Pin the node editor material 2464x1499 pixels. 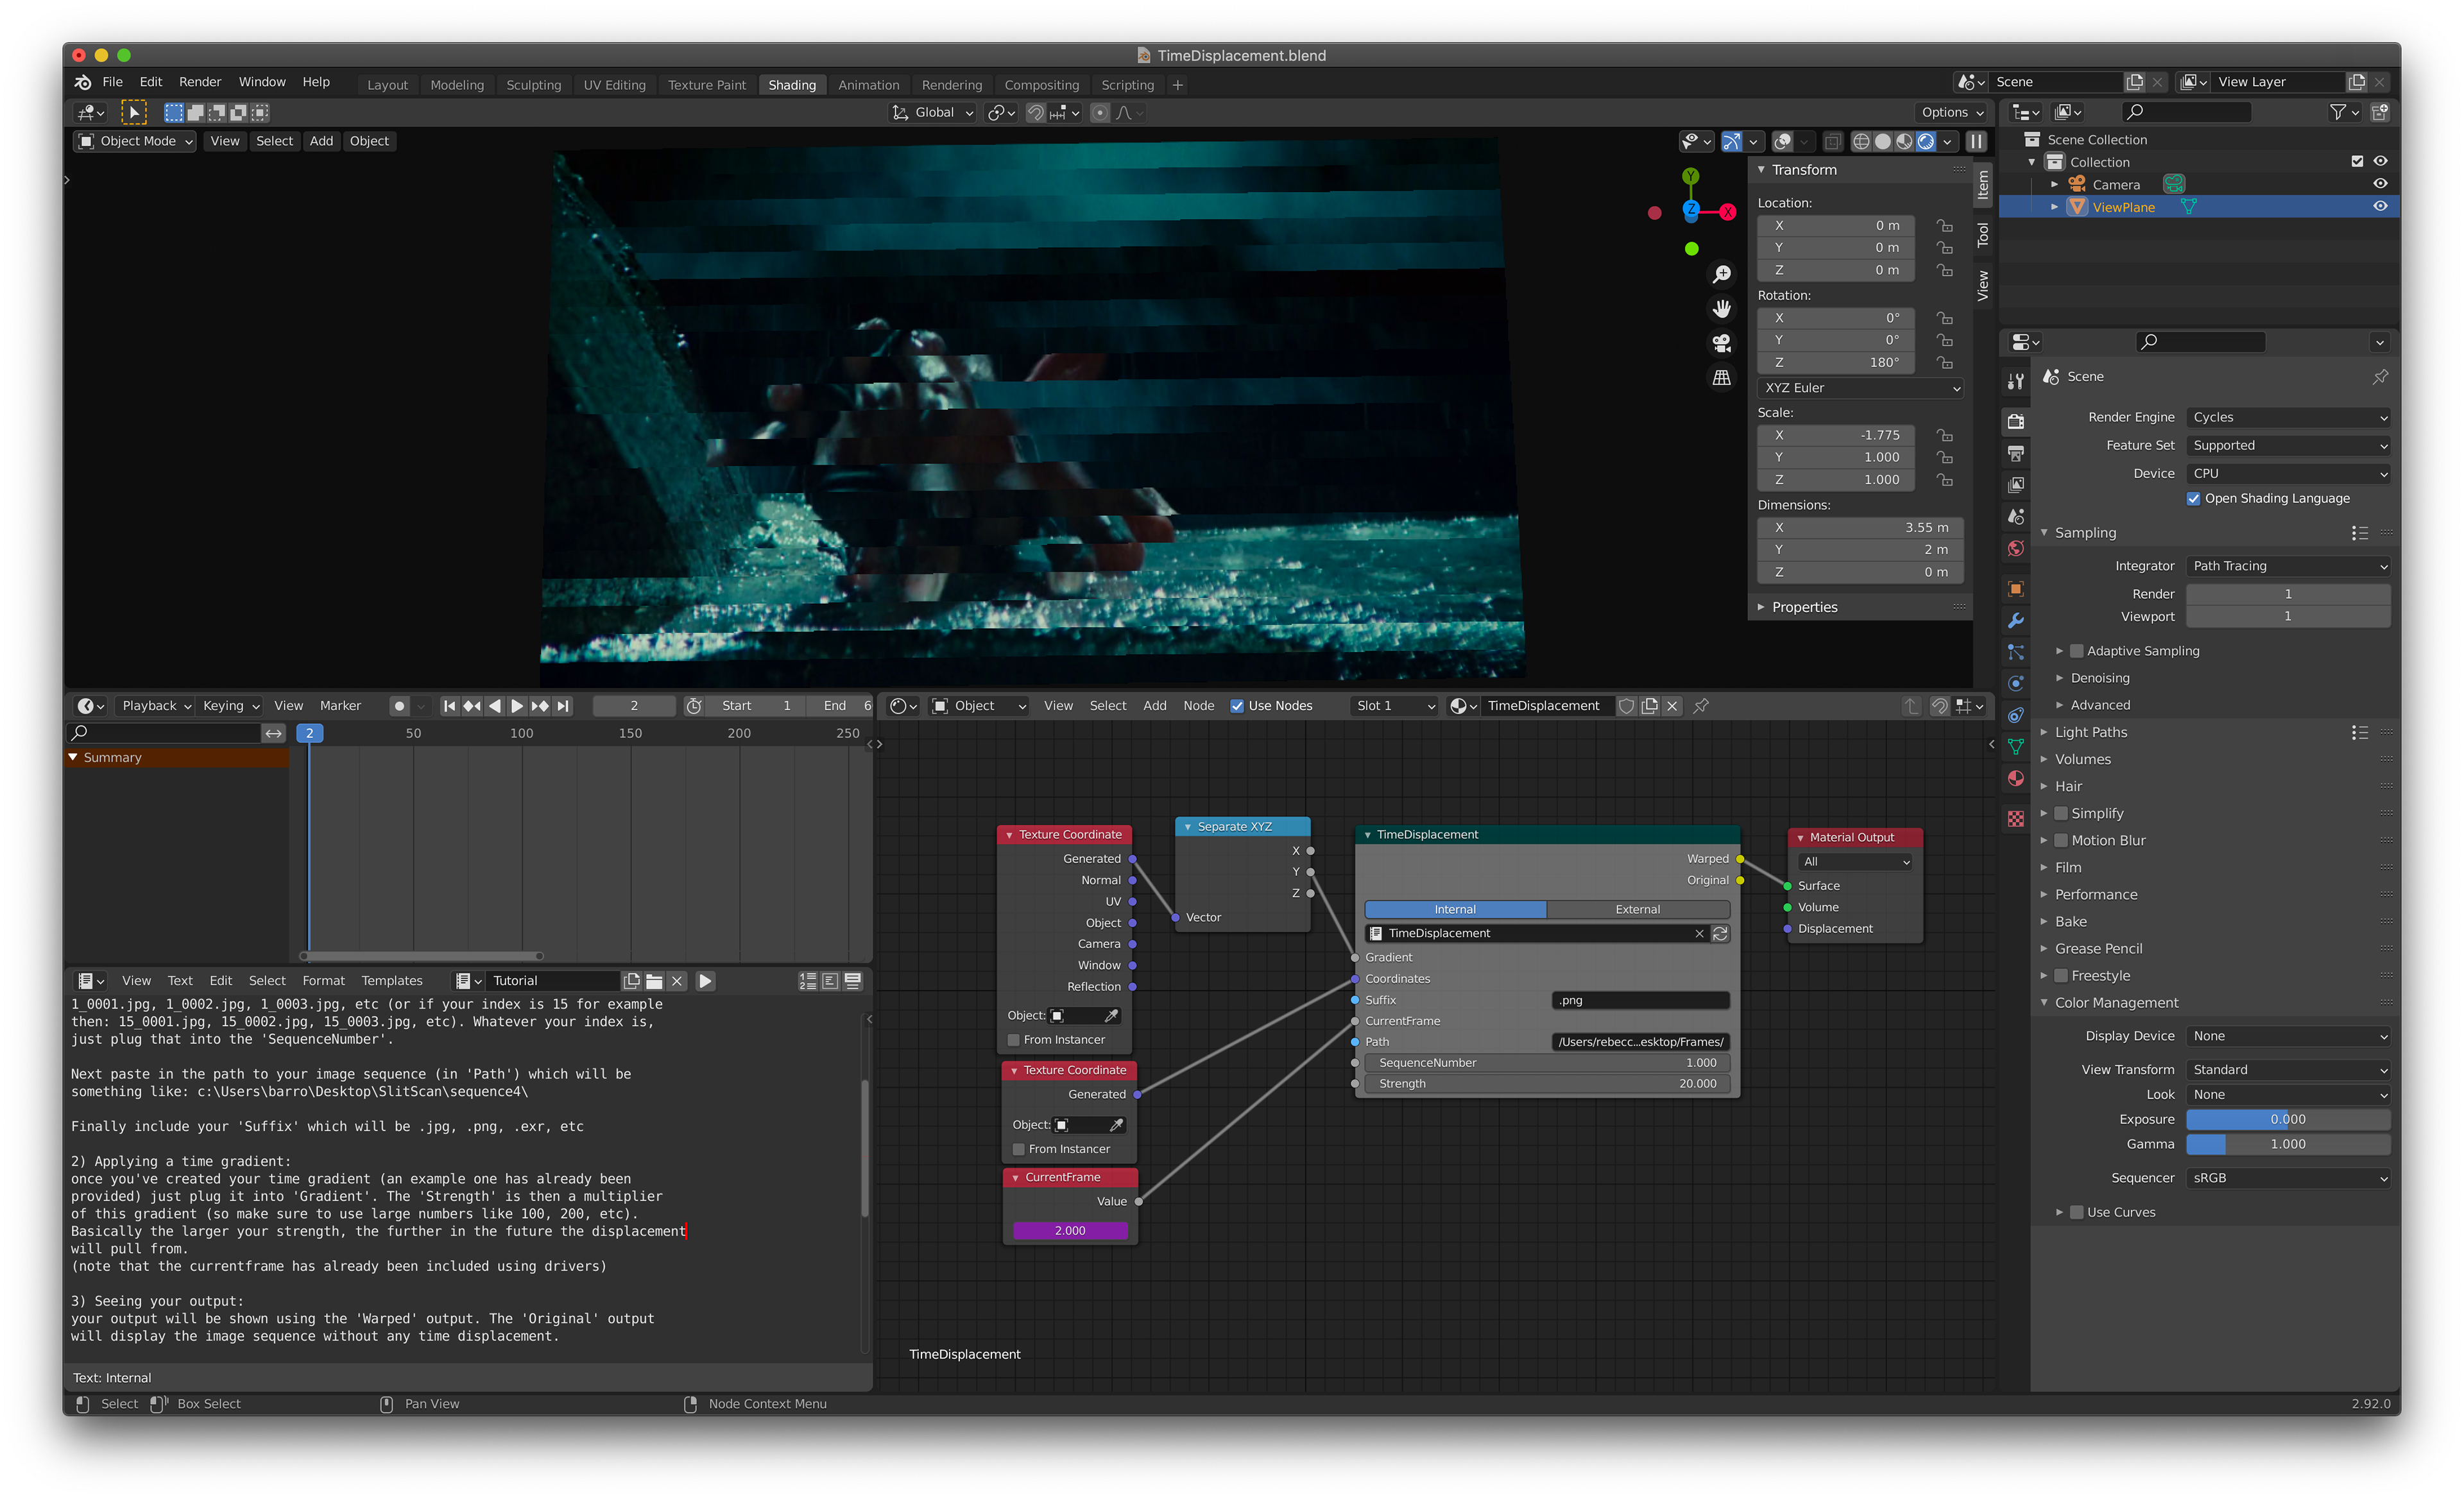(1701, 706)
